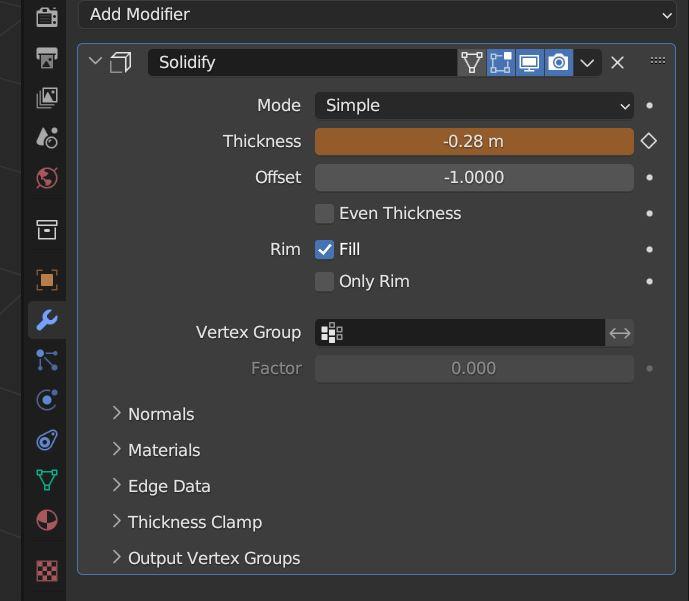Toggle render camera visibility for Solidify

click(558, 62)
